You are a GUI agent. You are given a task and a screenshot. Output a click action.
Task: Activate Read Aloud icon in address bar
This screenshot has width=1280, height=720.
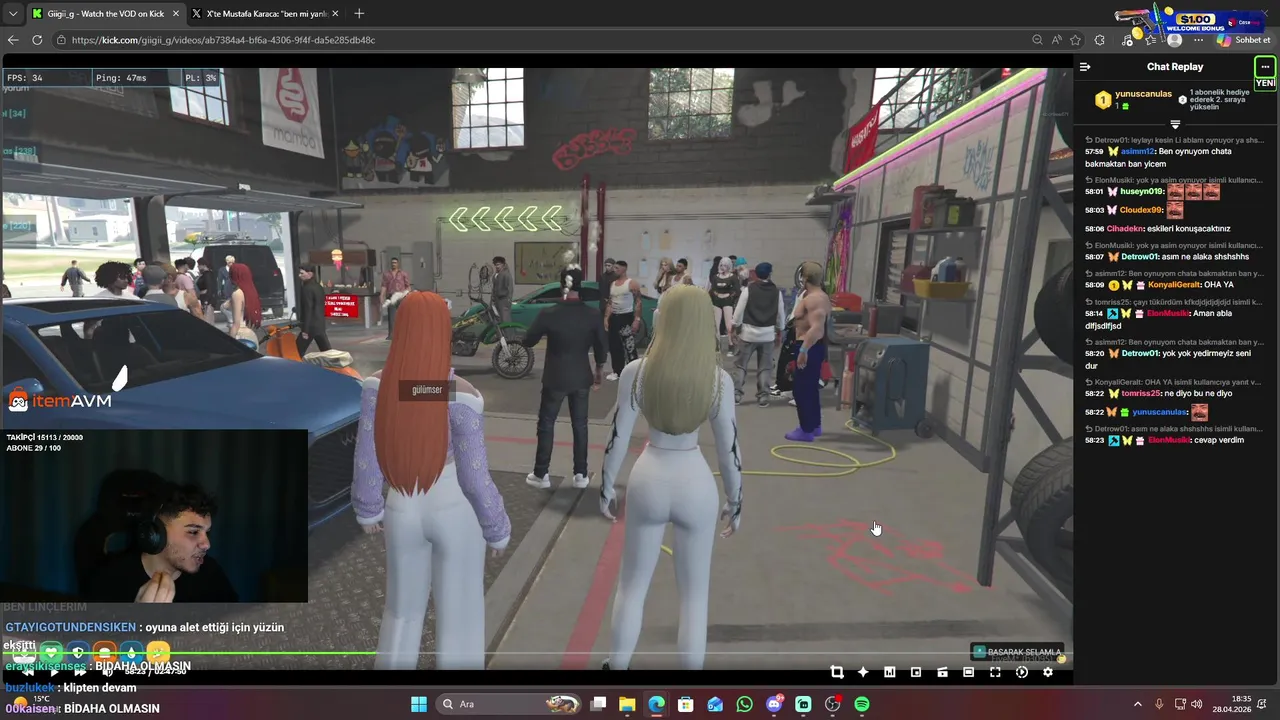coord(1057,40)
